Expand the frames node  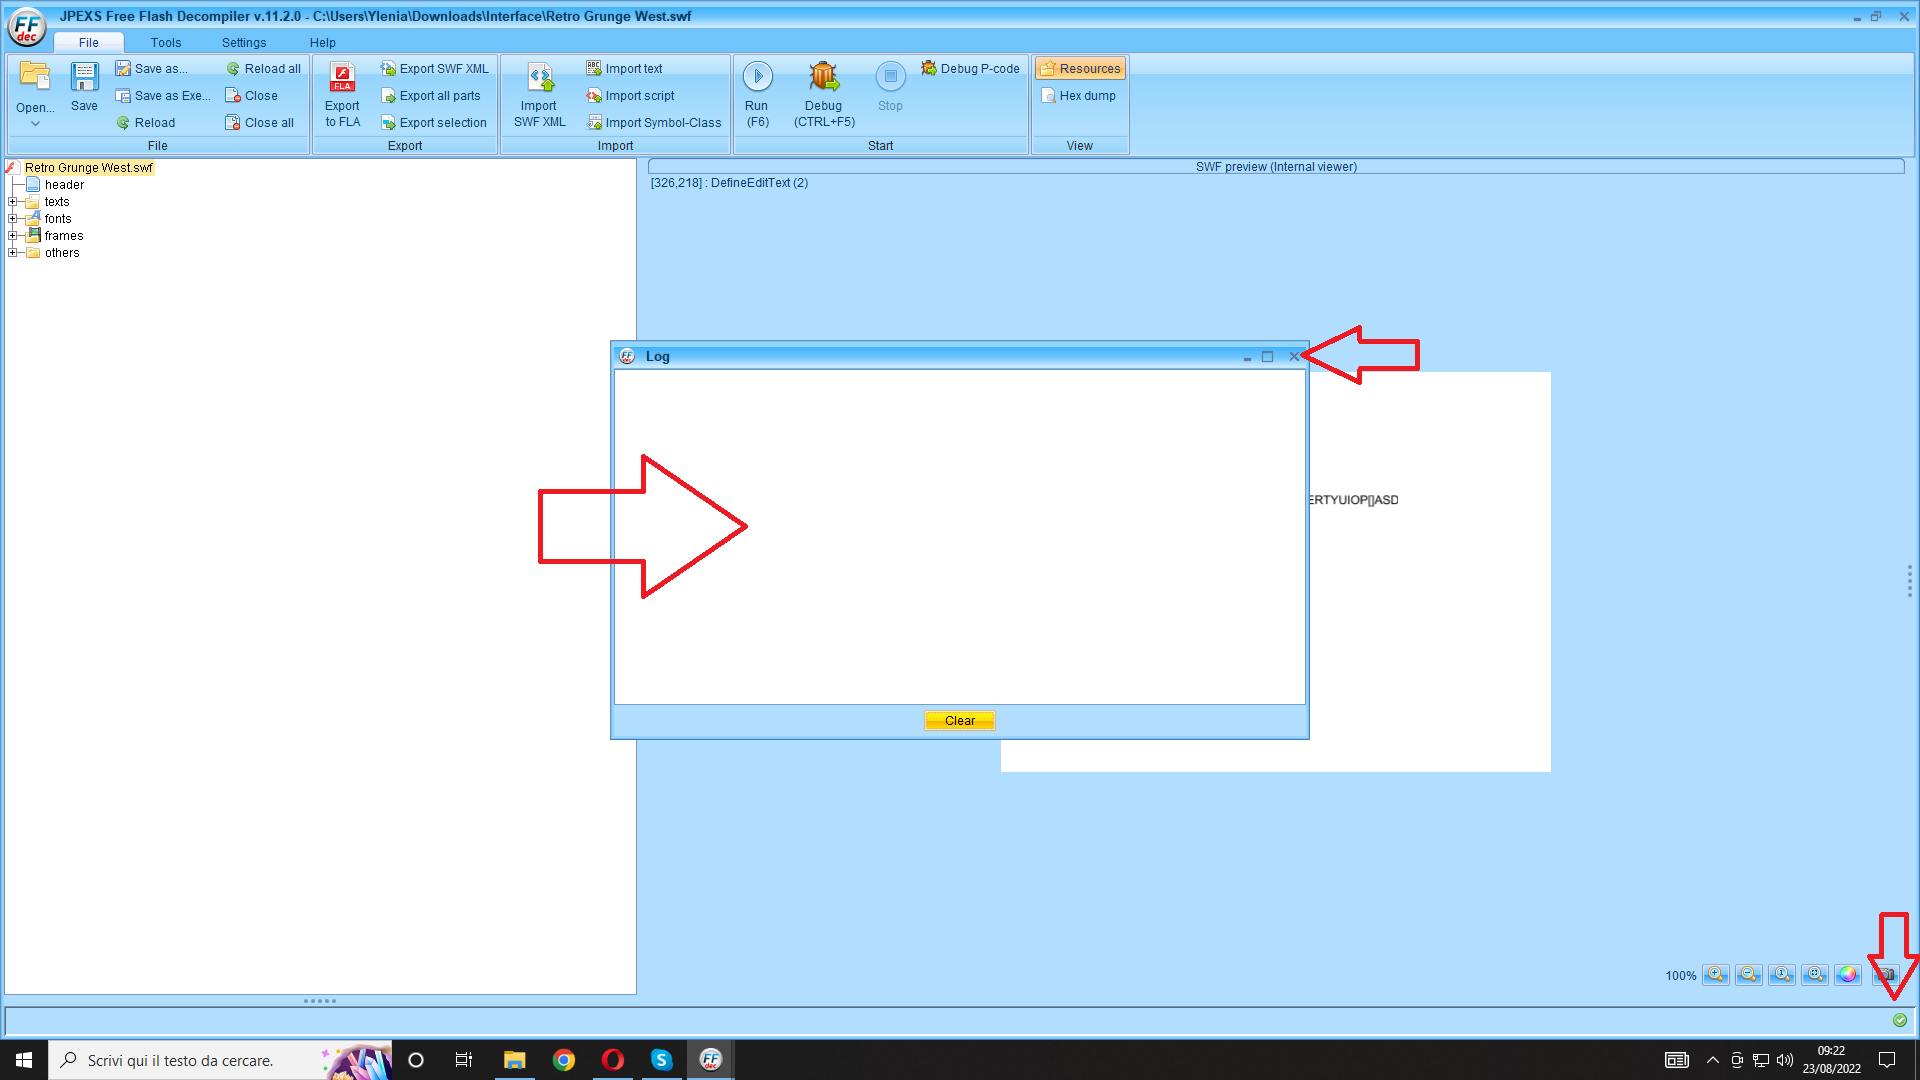coord(13,236)
